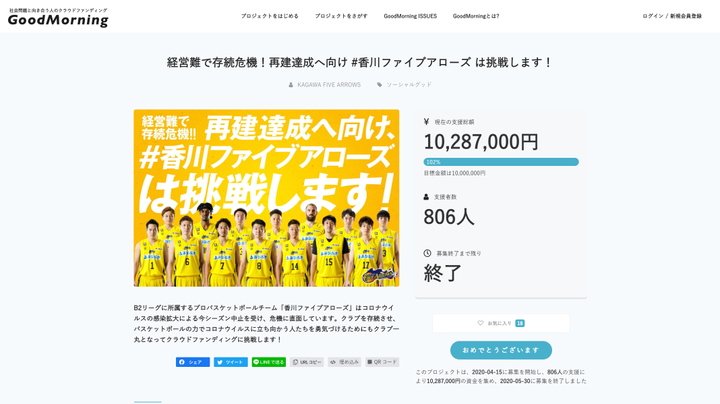Viewport: 720px width, 404px height.
Task: Tweet project with ツイート button
Action: click(231, 362)
